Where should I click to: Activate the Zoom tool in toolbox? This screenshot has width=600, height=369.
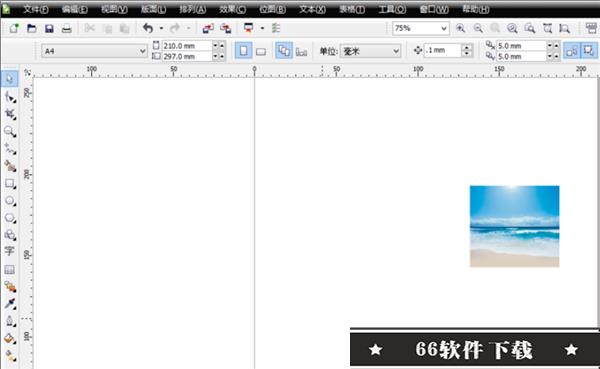pyautogui.click(x=10, y=131)
